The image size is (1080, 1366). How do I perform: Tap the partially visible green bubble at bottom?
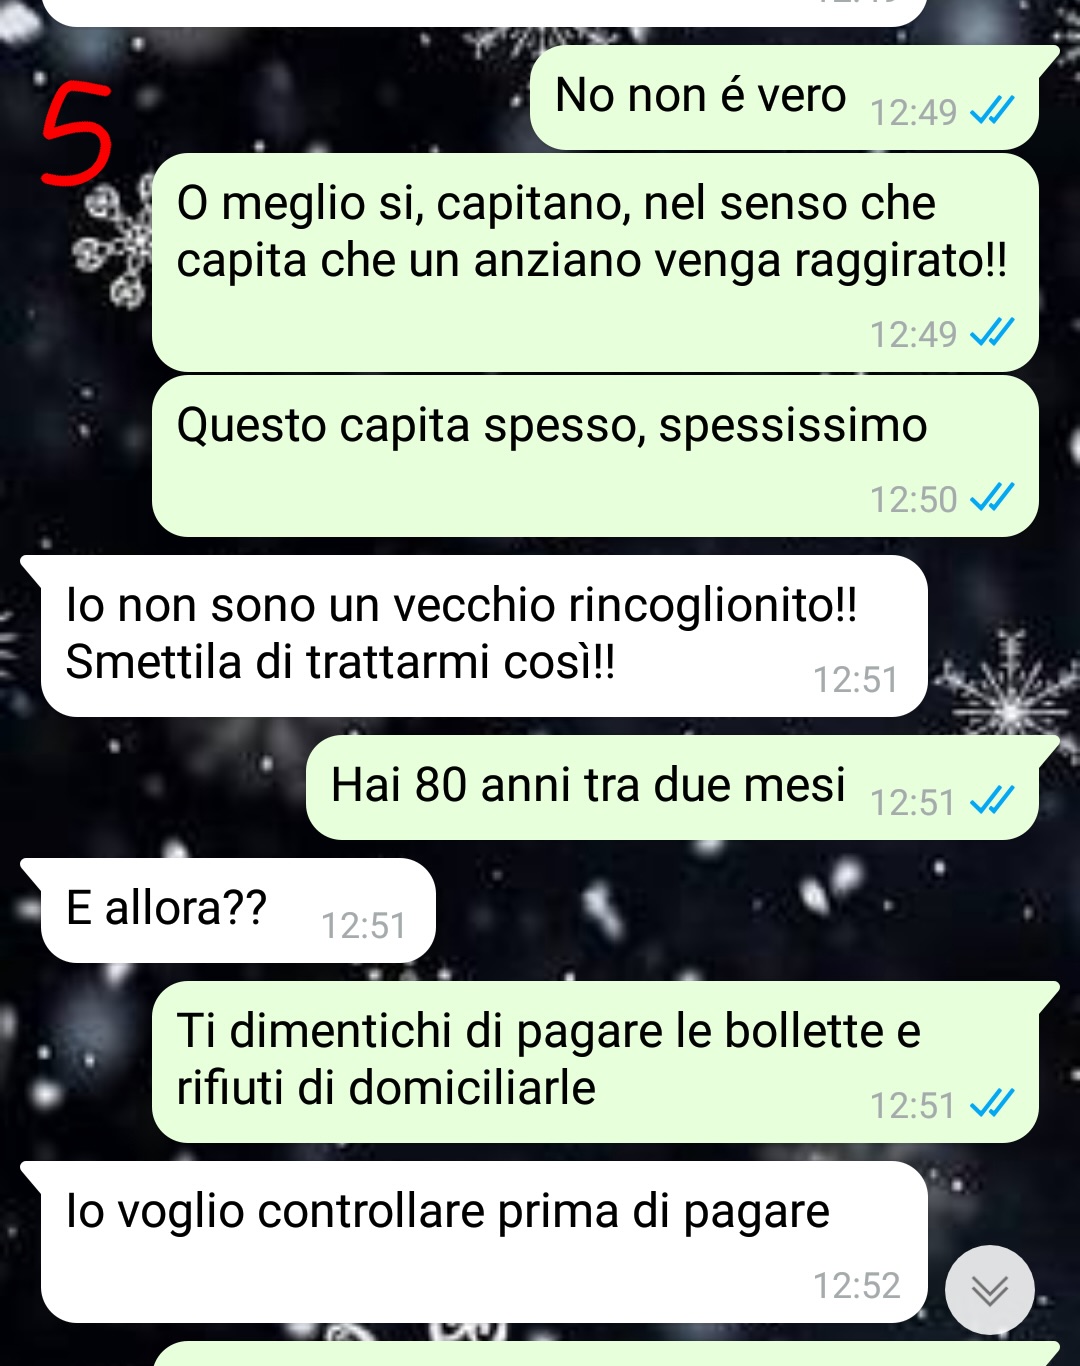pos(606,1354)
